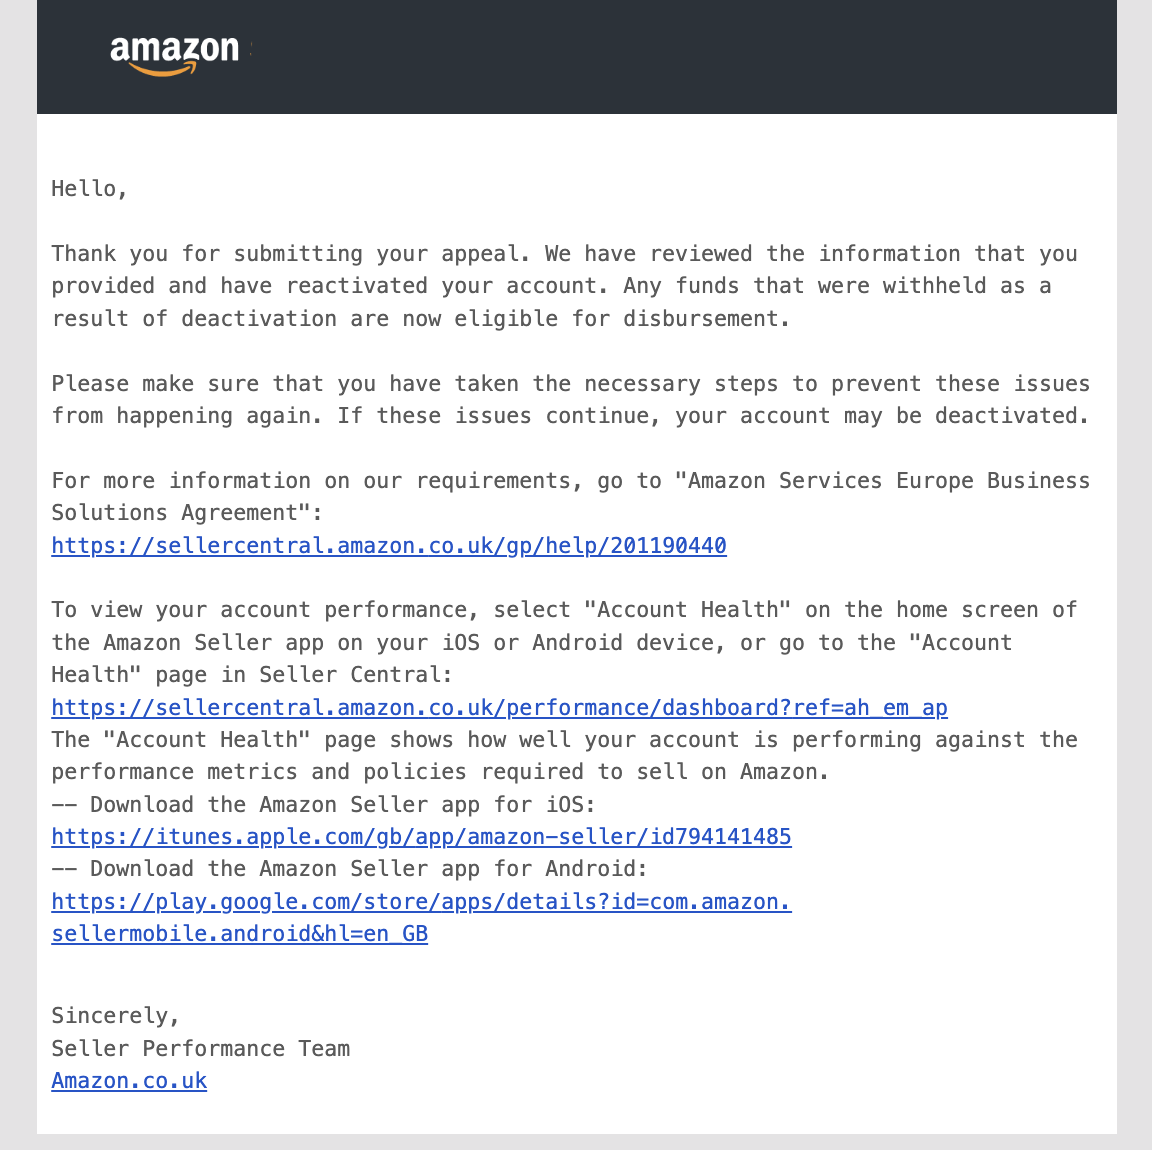This screenshot has height=1150, width=1152.
Task: Open the performance dashboard Seller Central link
Action: pyautogui.click(x=500, y=707)
